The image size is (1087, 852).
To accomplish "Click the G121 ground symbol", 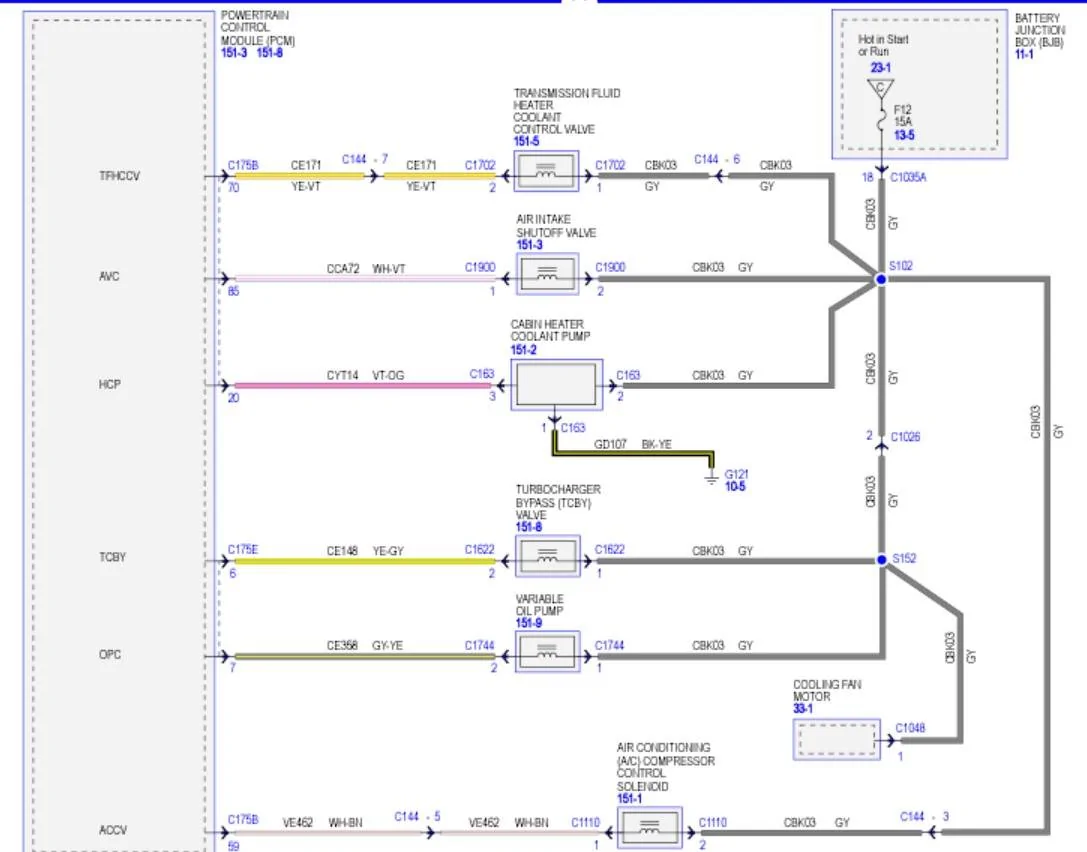I will point(711,478).
